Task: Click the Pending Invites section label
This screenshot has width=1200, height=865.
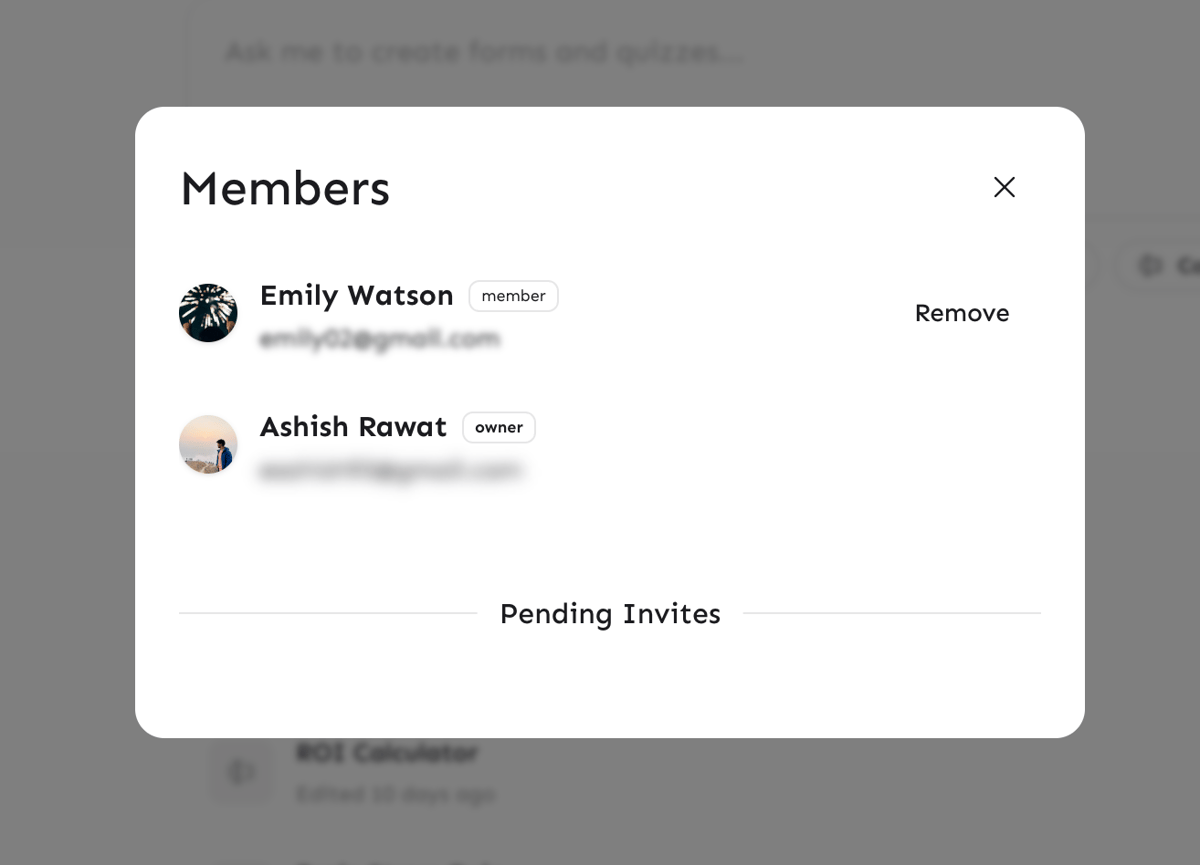Action: [x=610, y=614]
